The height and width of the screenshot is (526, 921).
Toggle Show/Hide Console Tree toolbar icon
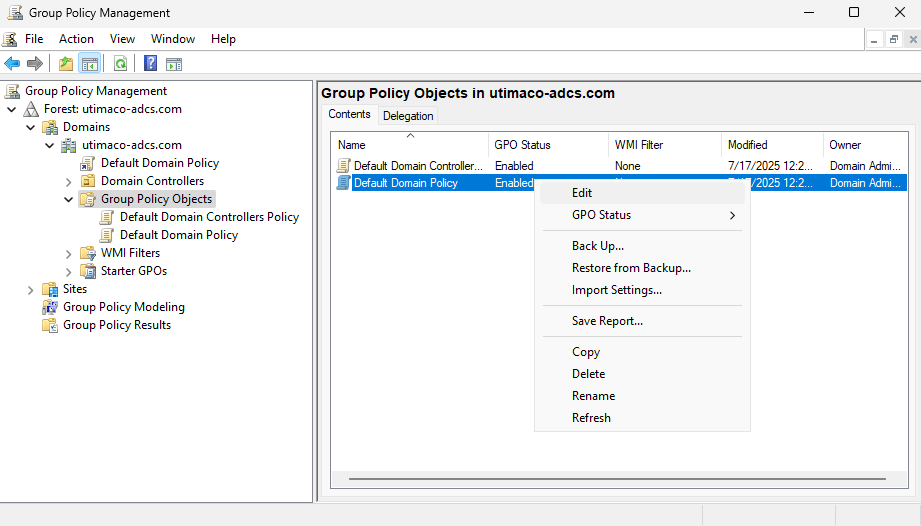tap(90, 64)
